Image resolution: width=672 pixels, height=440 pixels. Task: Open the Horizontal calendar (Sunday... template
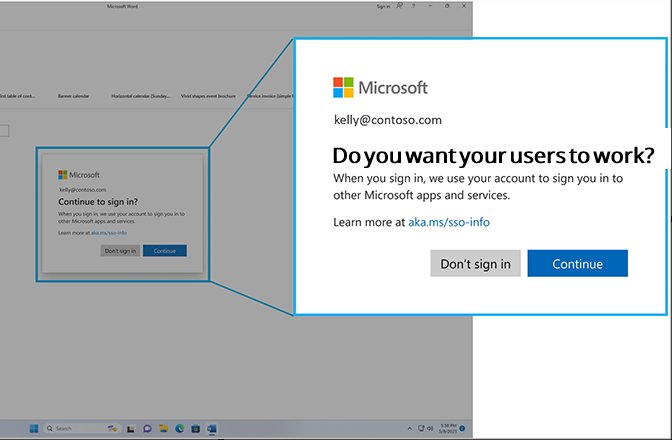141,96
